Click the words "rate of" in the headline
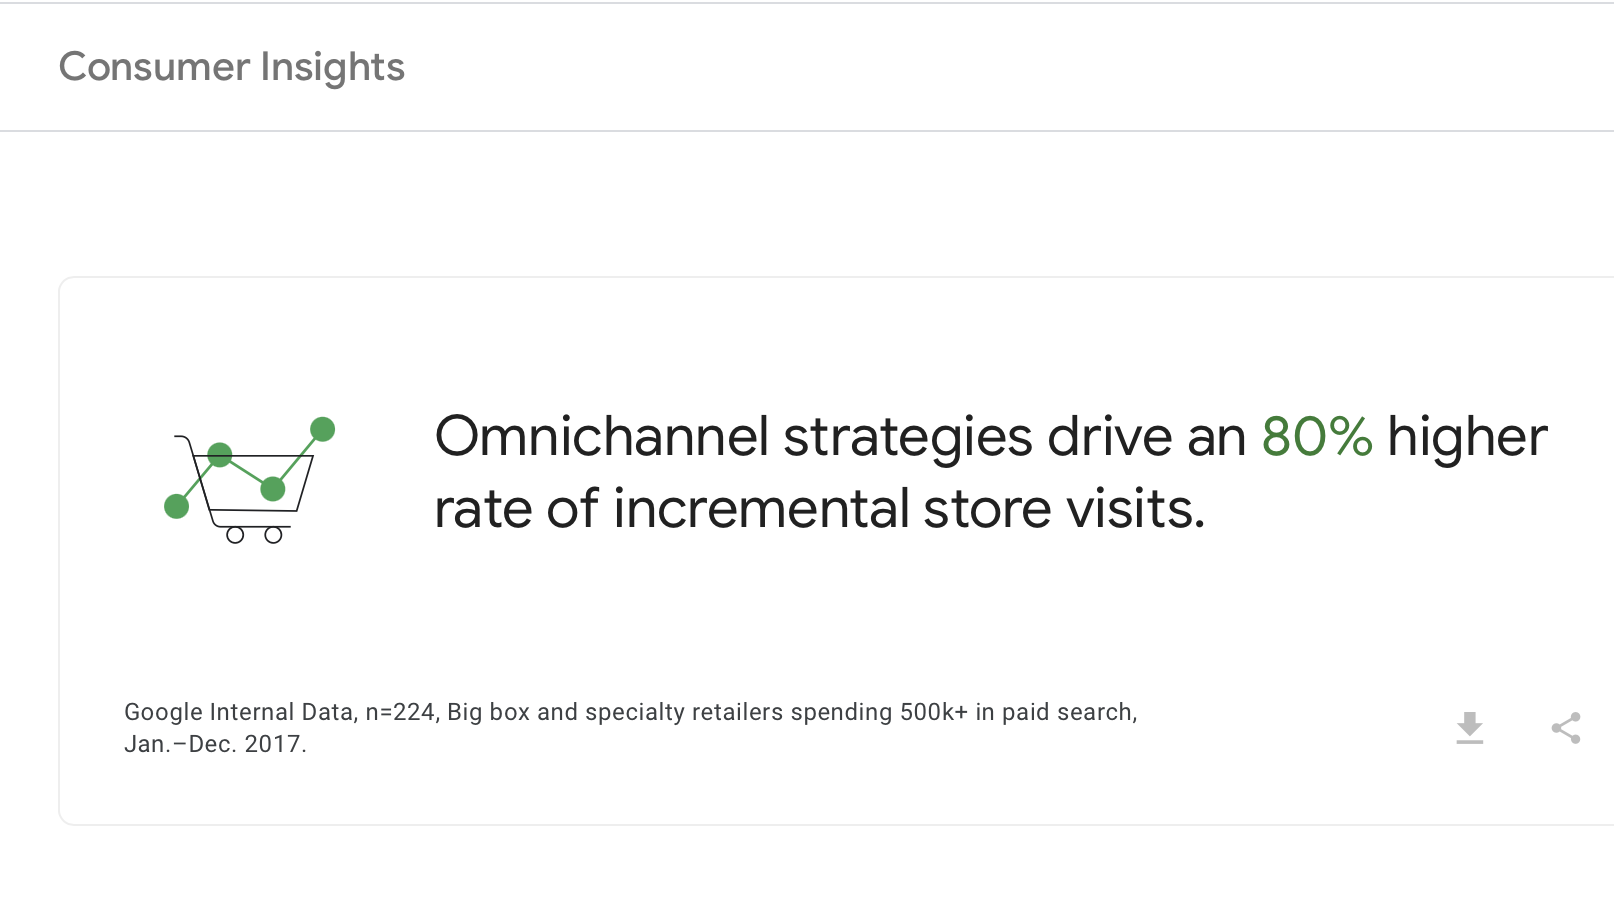 point(515,509)
